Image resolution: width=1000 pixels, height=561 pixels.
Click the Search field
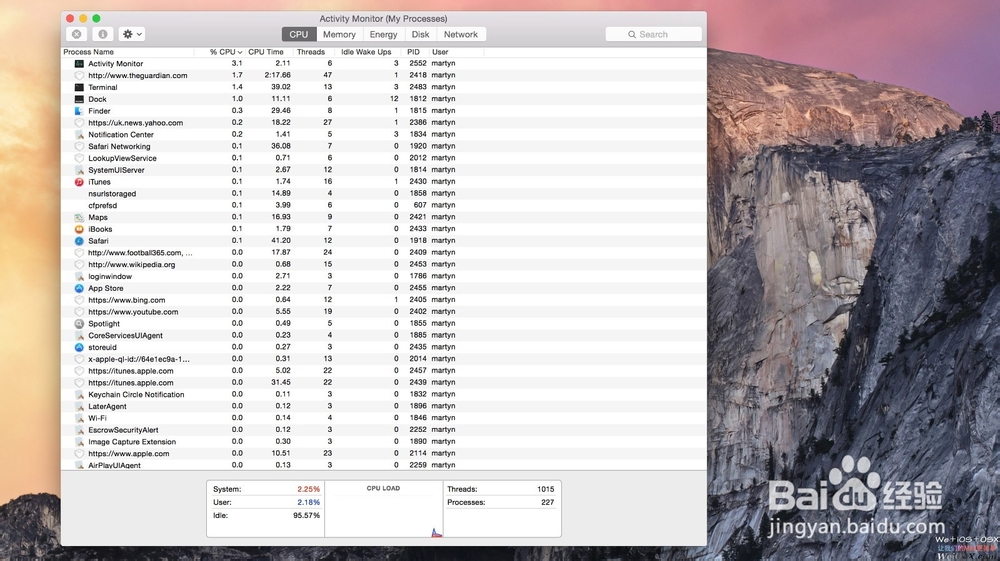(654, 34)
